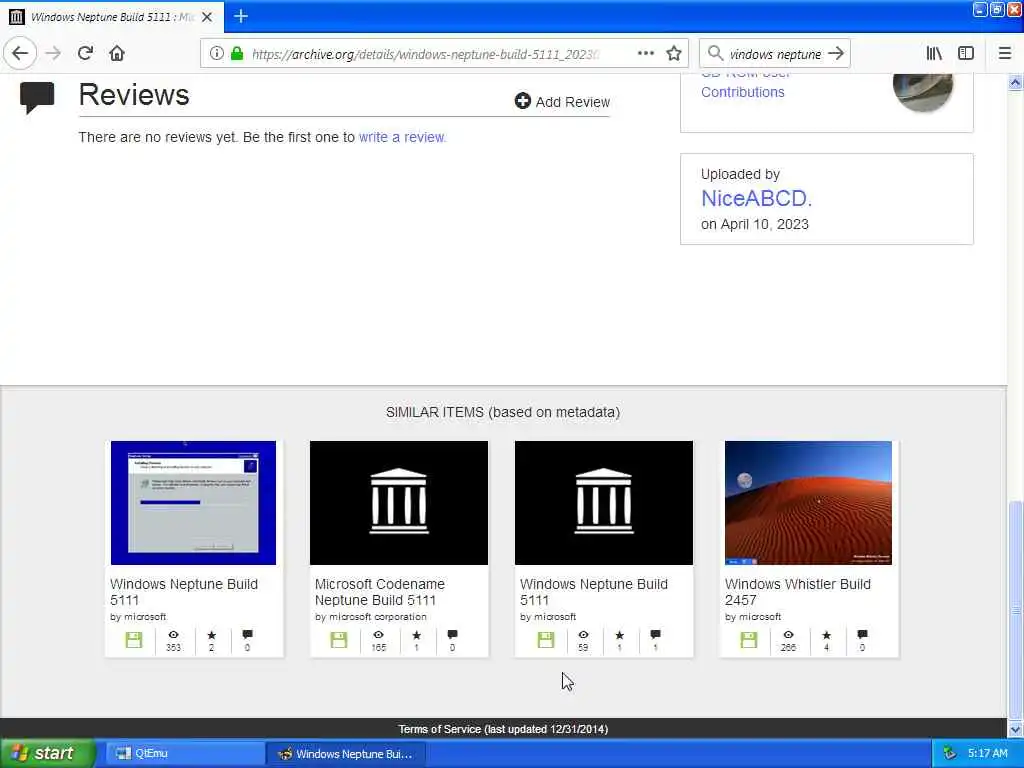Follow the 'write a review' link

402,137
